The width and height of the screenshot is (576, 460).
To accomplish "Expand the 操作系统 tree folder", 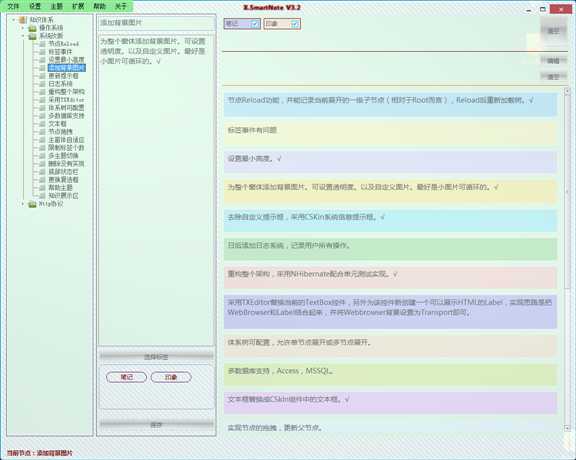I will (23, 28).
